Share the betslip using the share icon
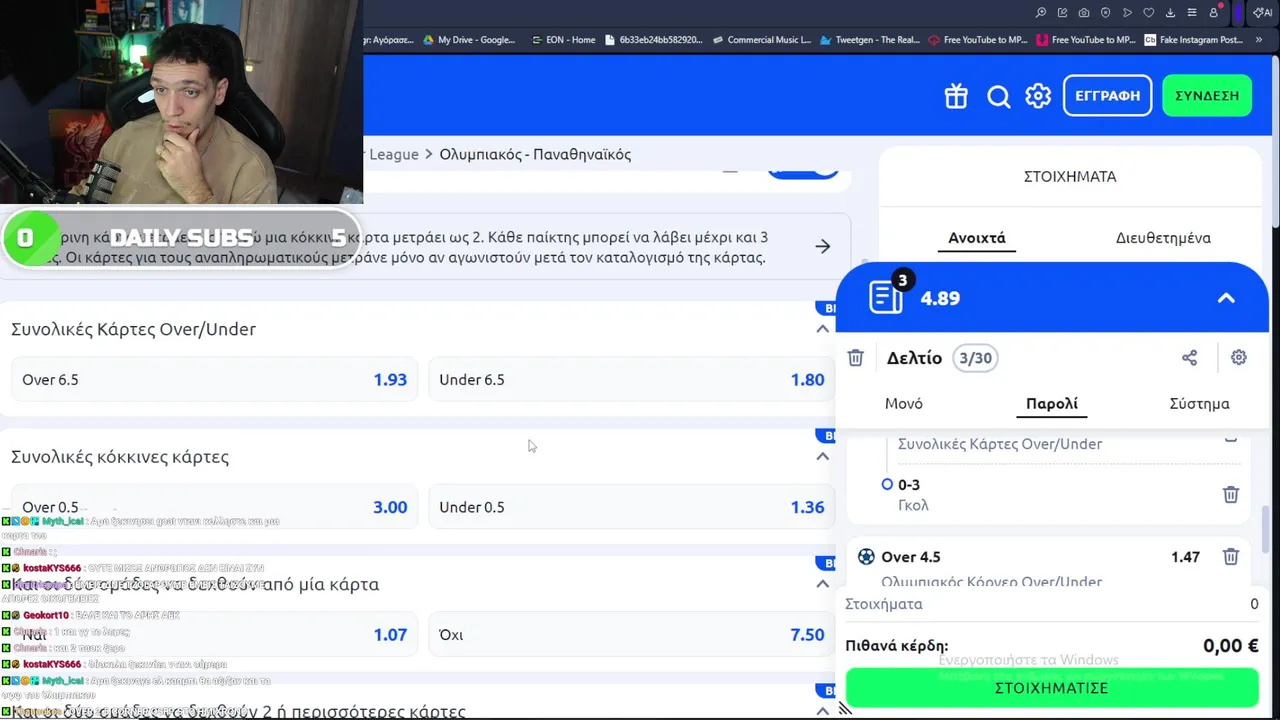Image resolution: width=1280 pixels, height=720 pixels. (1189, 358)
